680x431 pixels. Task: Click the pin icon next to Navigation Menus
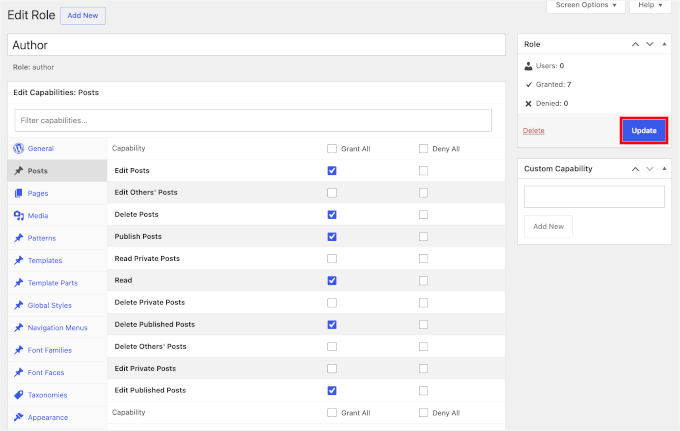click(x=19, y=327)
